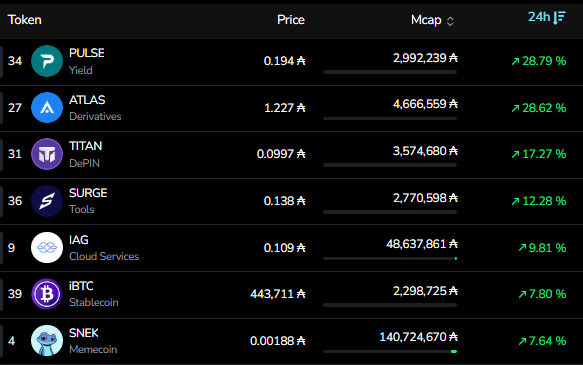Click PULSE price 0.194 ₳
Viewport: 583px width, 365px height.
[x=284, y=61]
